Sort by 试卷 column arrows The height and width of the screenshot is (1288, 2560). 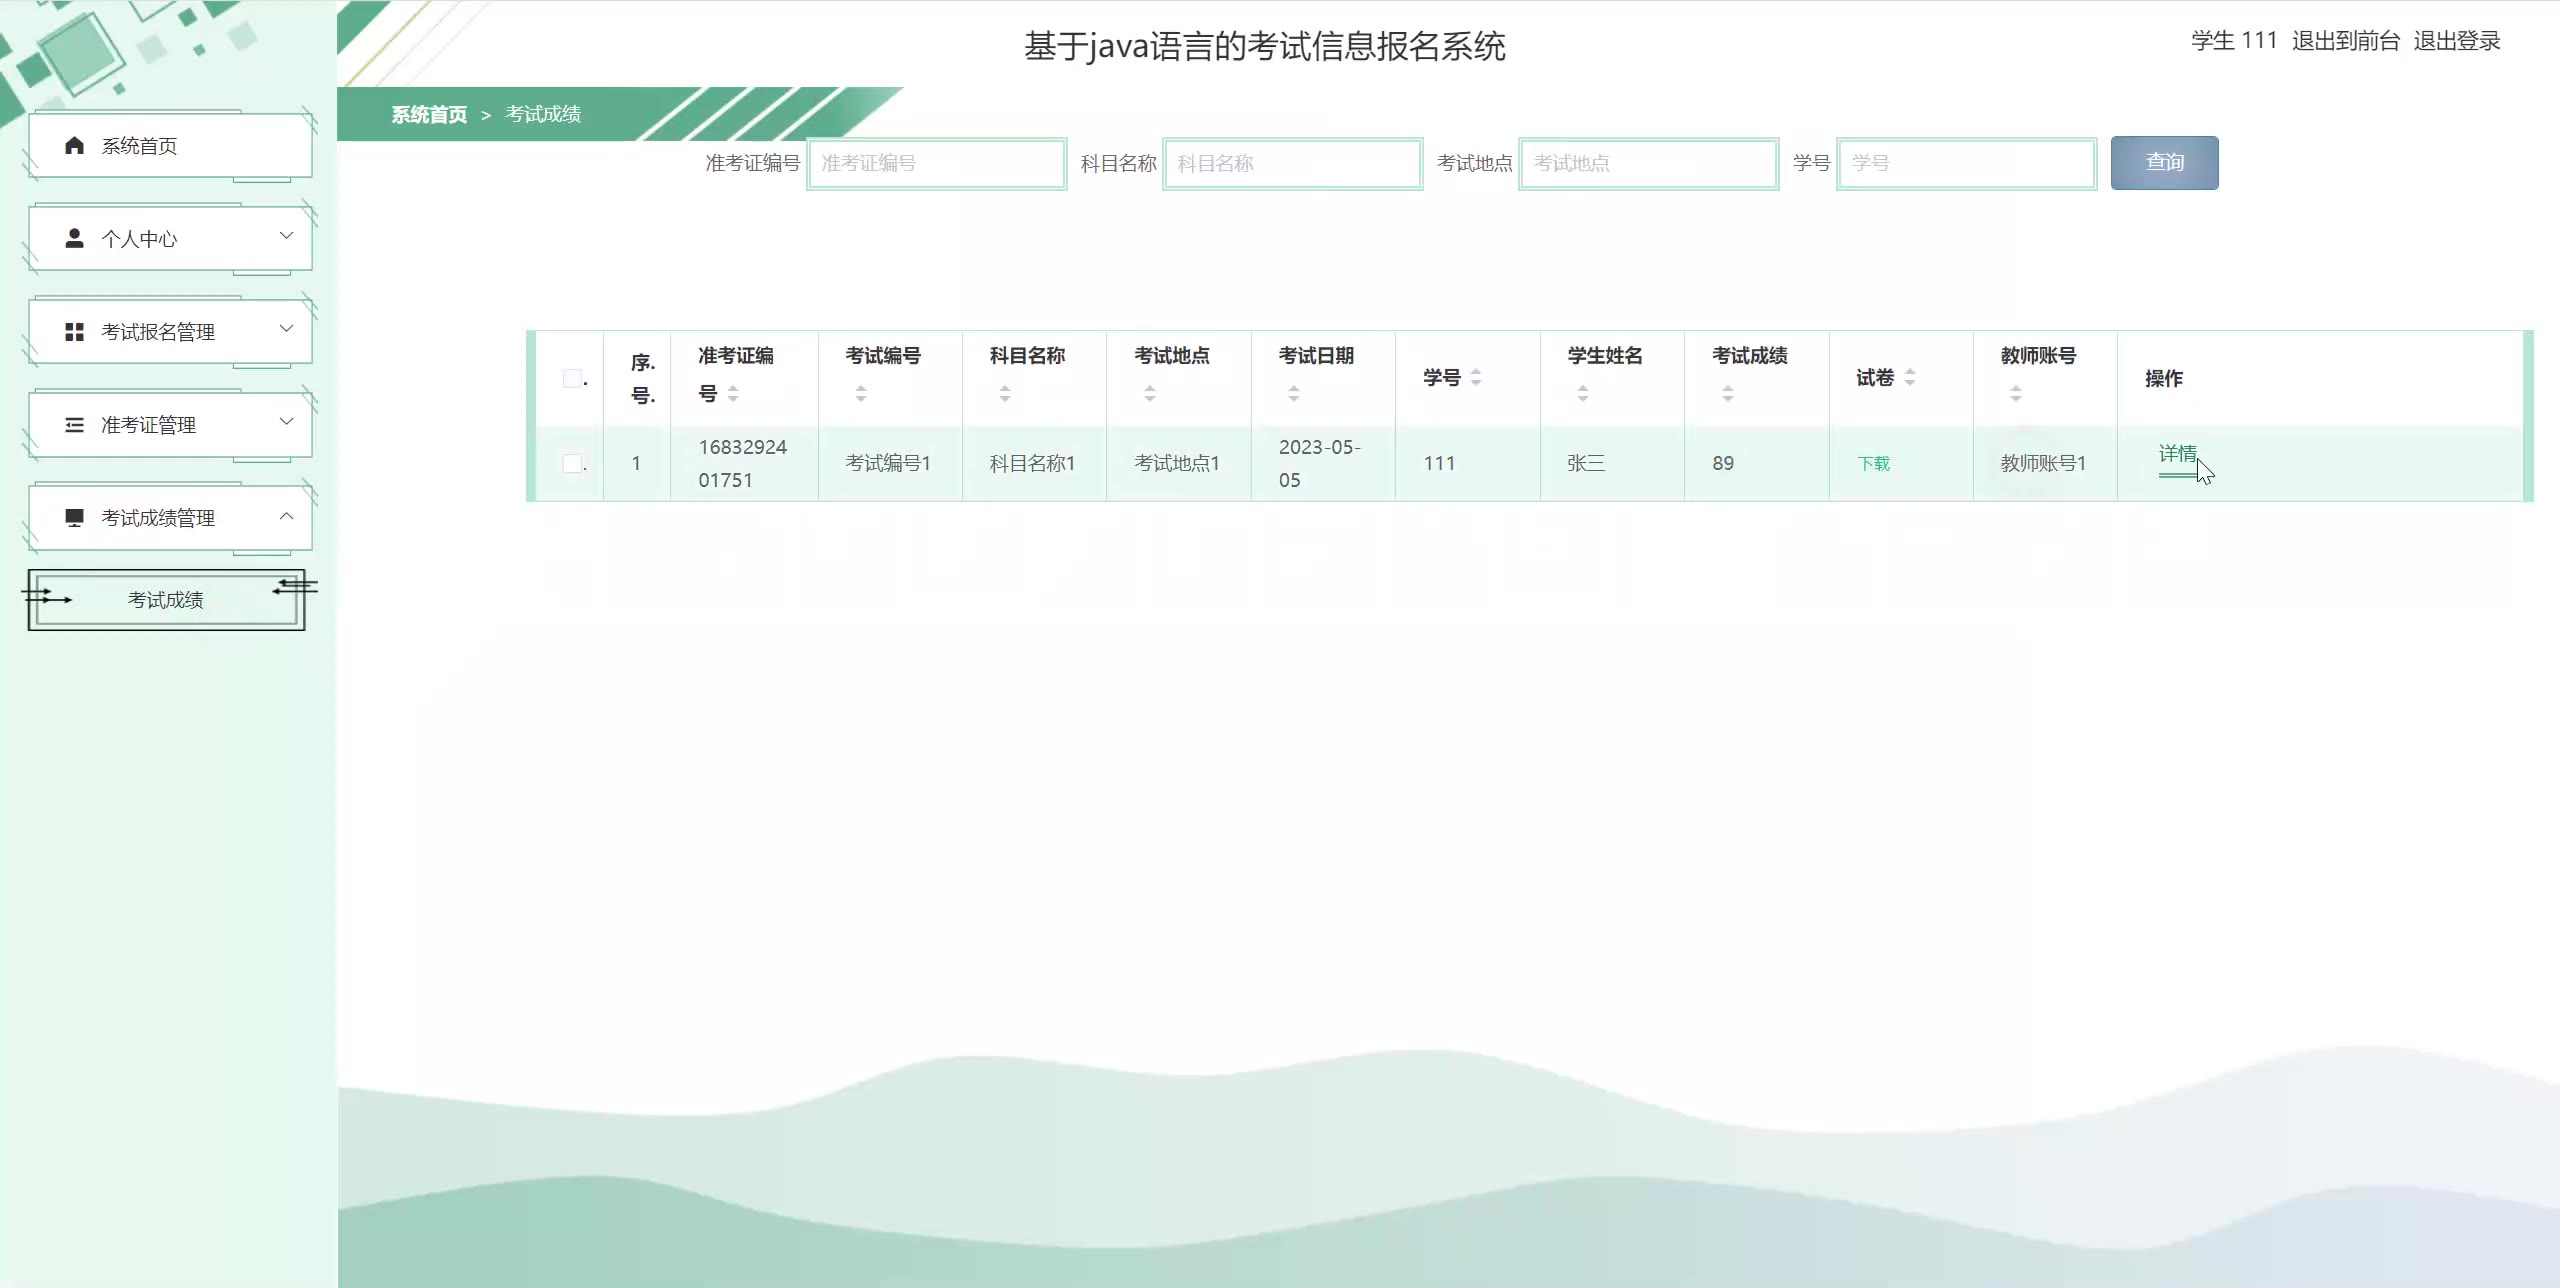[1910, 378]
